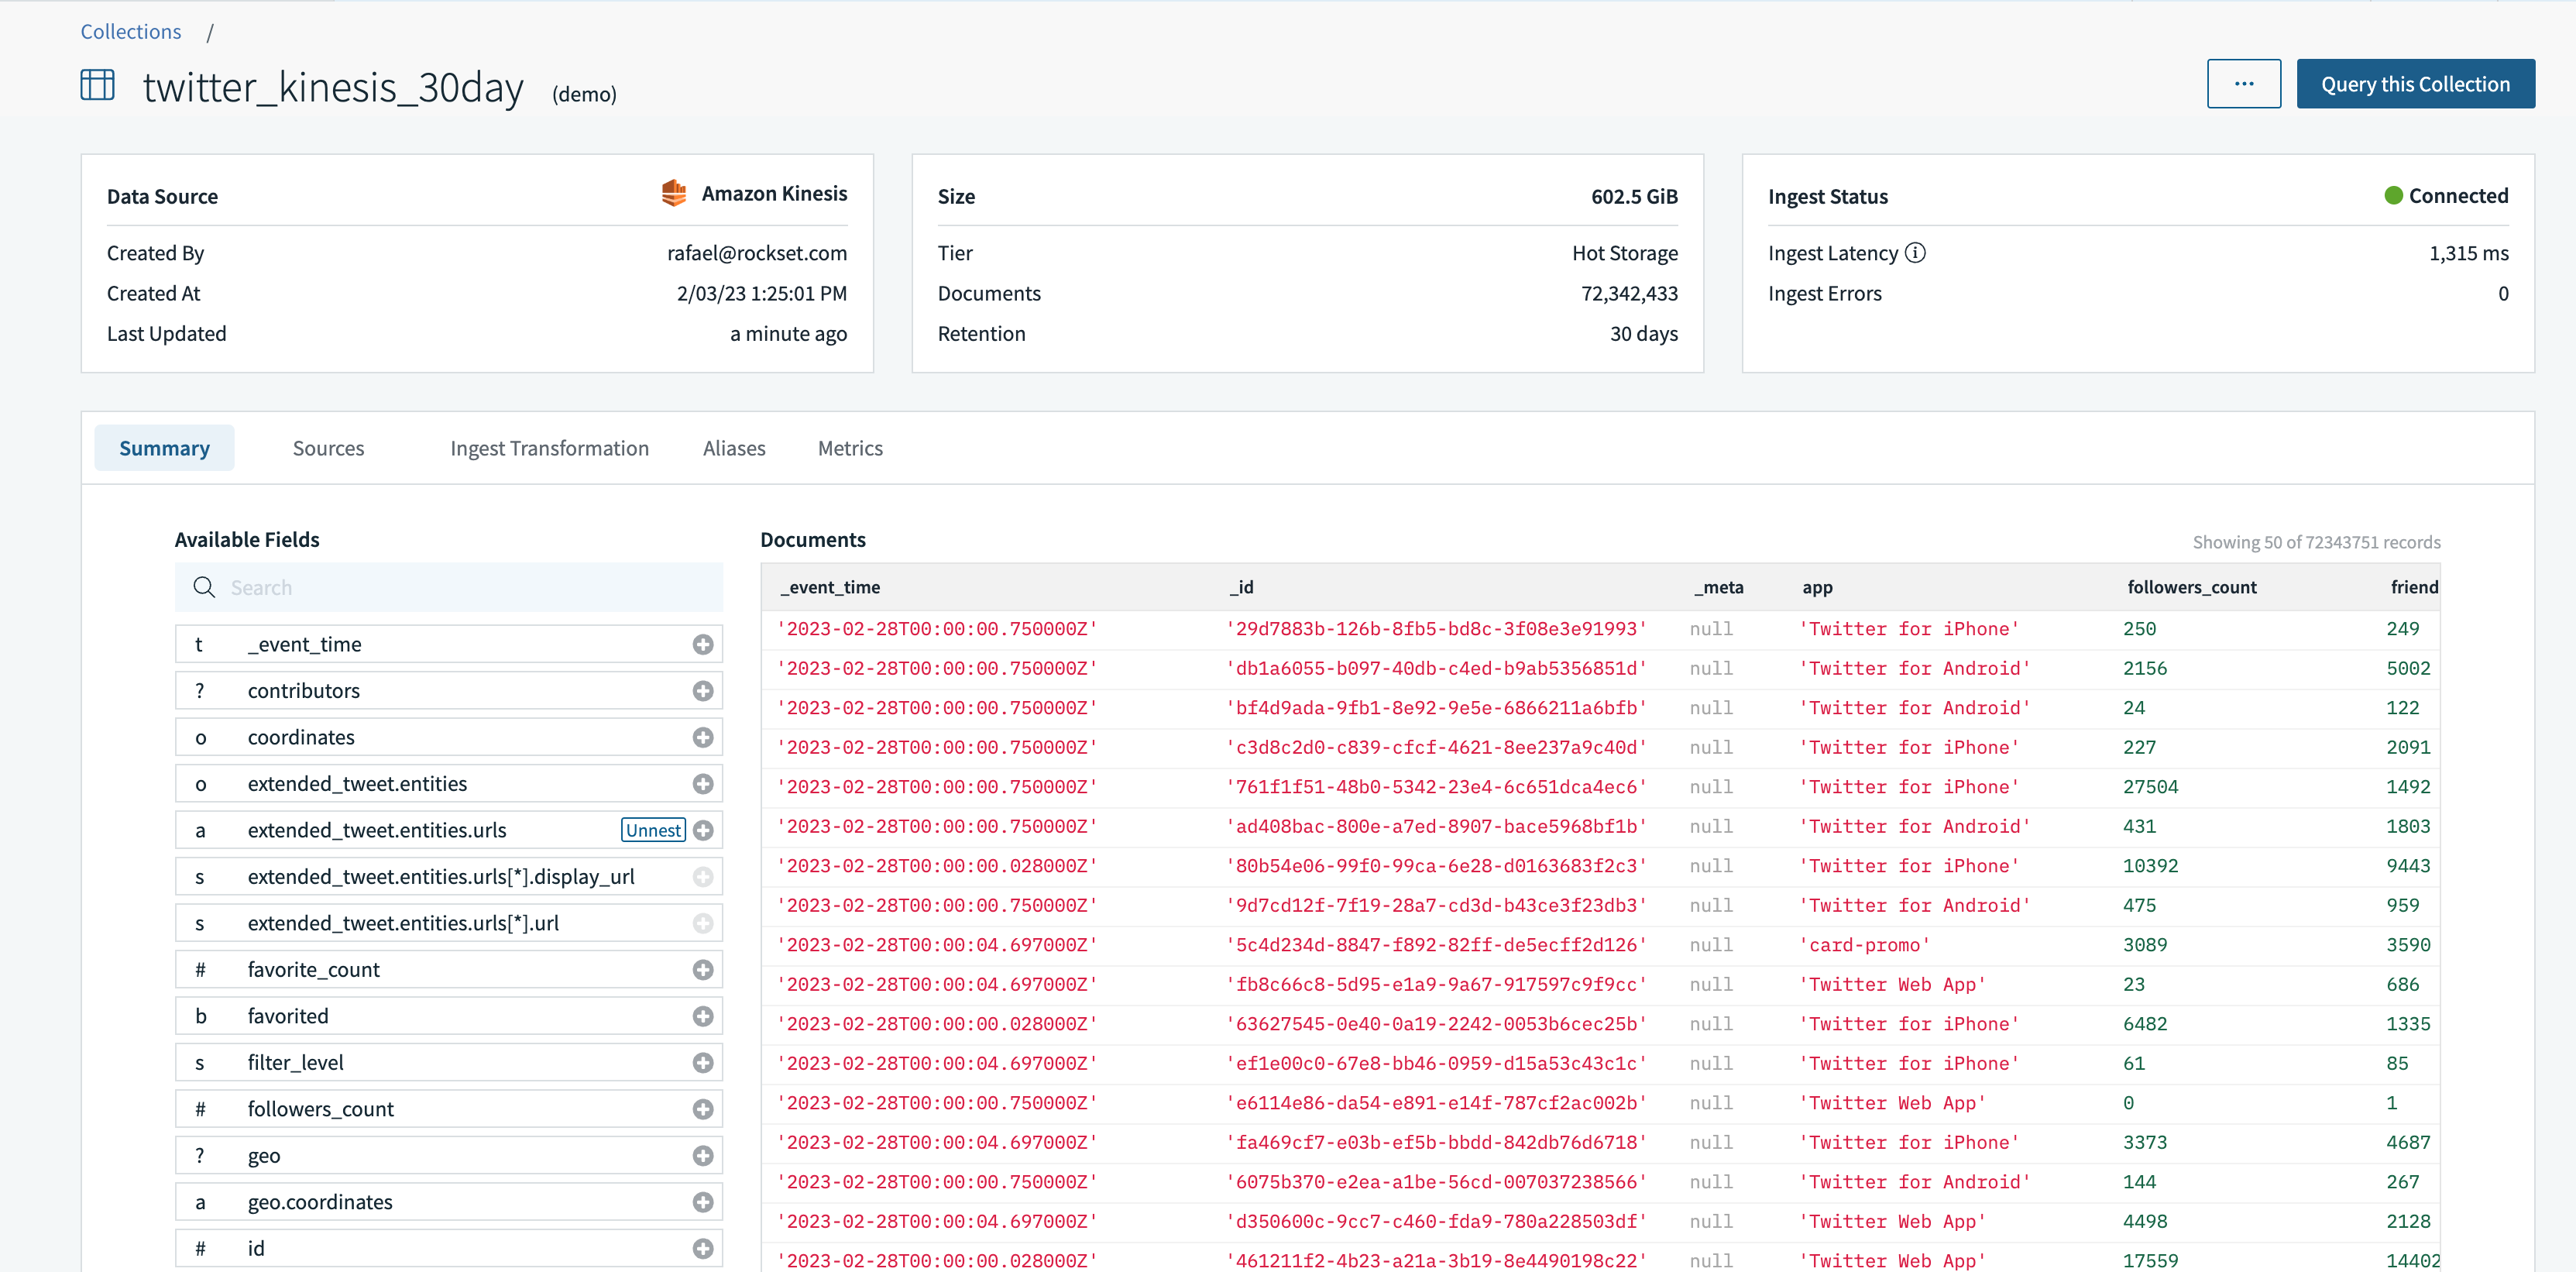Select the Metrics tab
Screen dimensions: 2576x1272
click(x=850, y=449)
